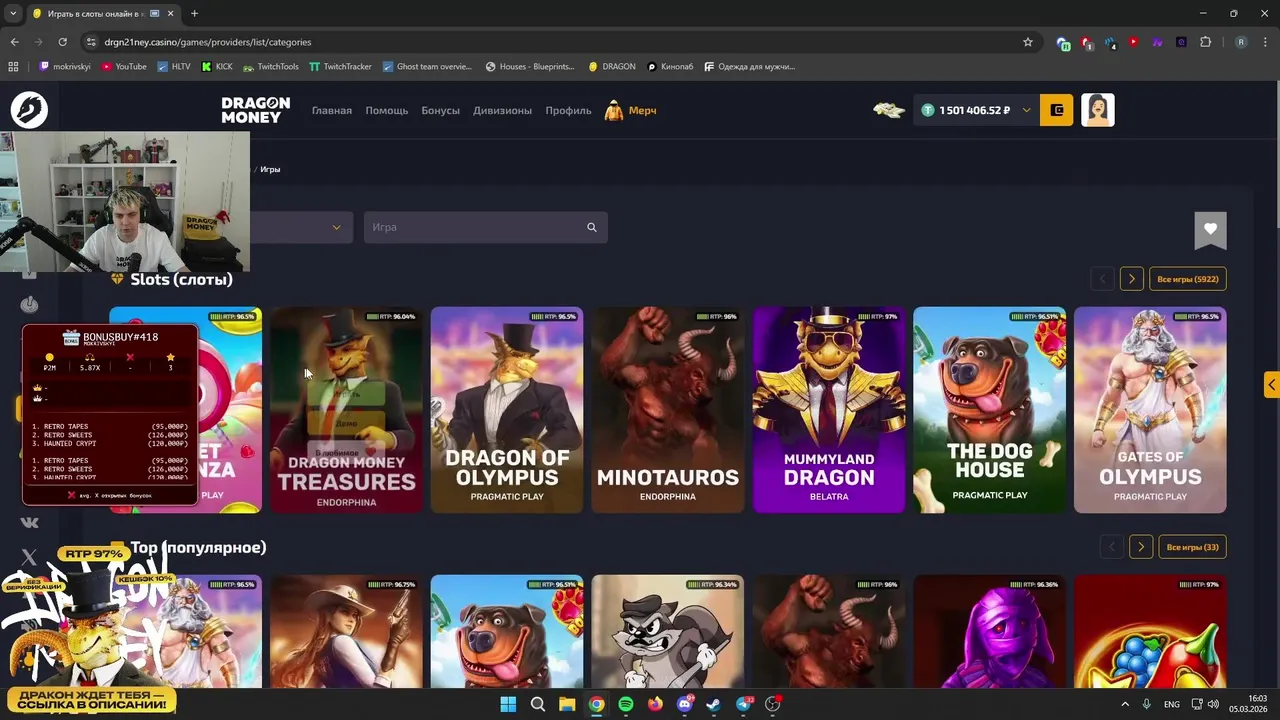The image size is (1280, 720).
Task: Open Windows Start menu
Action: tap(508, 704)
